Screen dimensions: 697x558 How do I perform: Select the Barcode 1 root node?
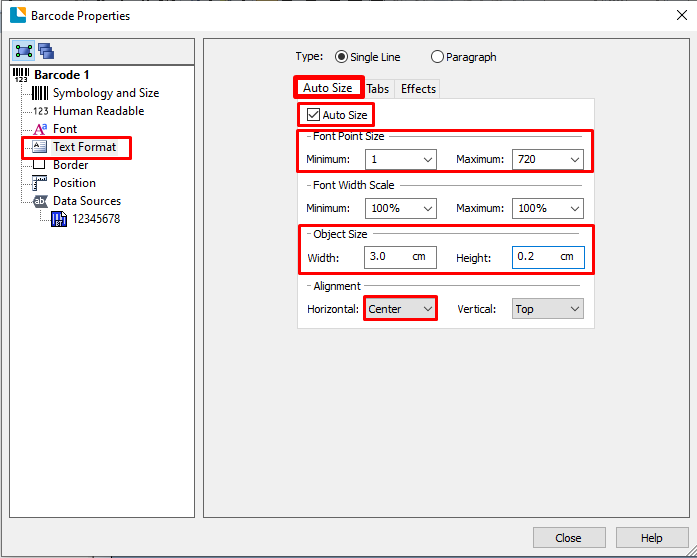pos(61,75)
